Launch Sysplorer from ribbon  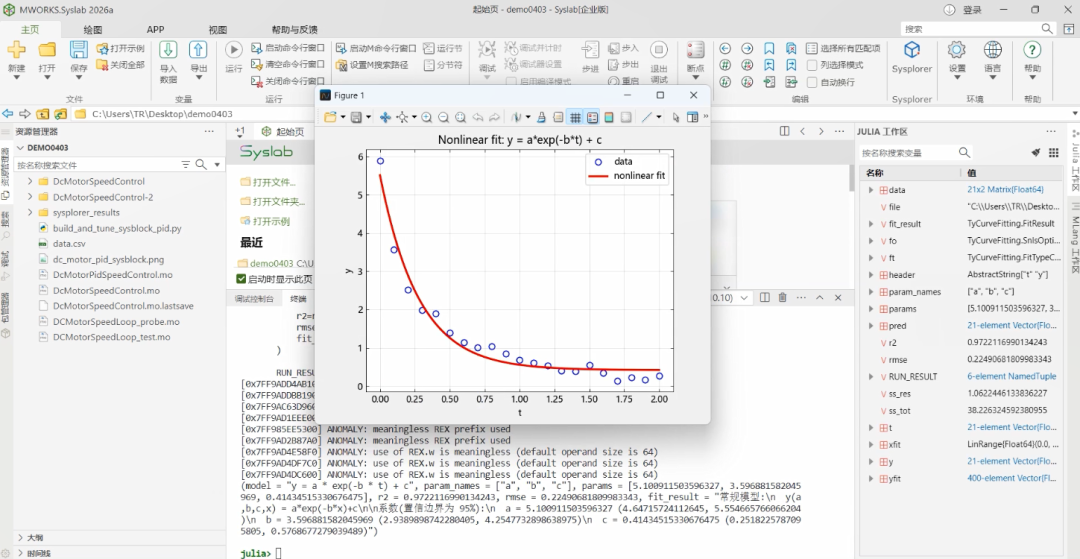point(912,50)
